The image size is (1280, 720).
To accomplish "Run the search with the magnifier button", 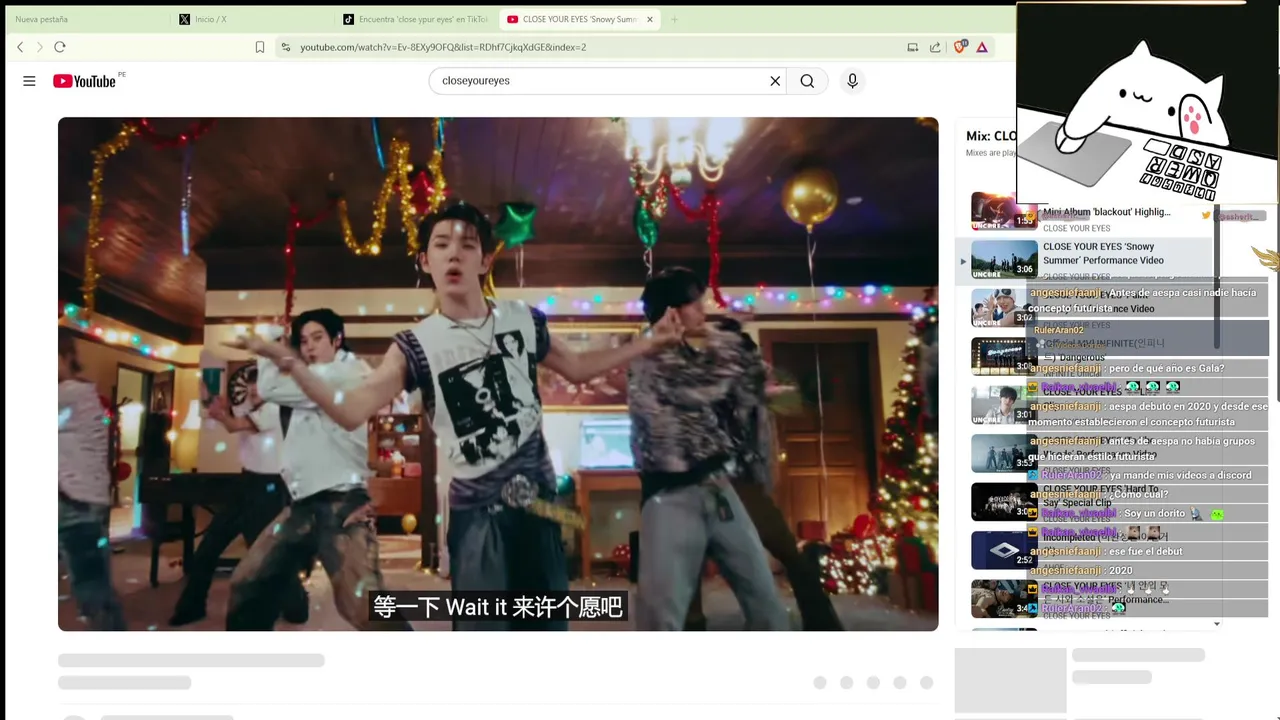I will click(x=807, y=81).
